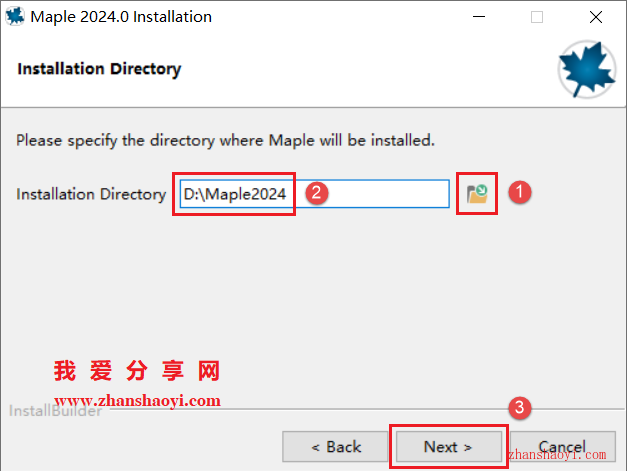Cancel the Maple installation

pos(563,447)
